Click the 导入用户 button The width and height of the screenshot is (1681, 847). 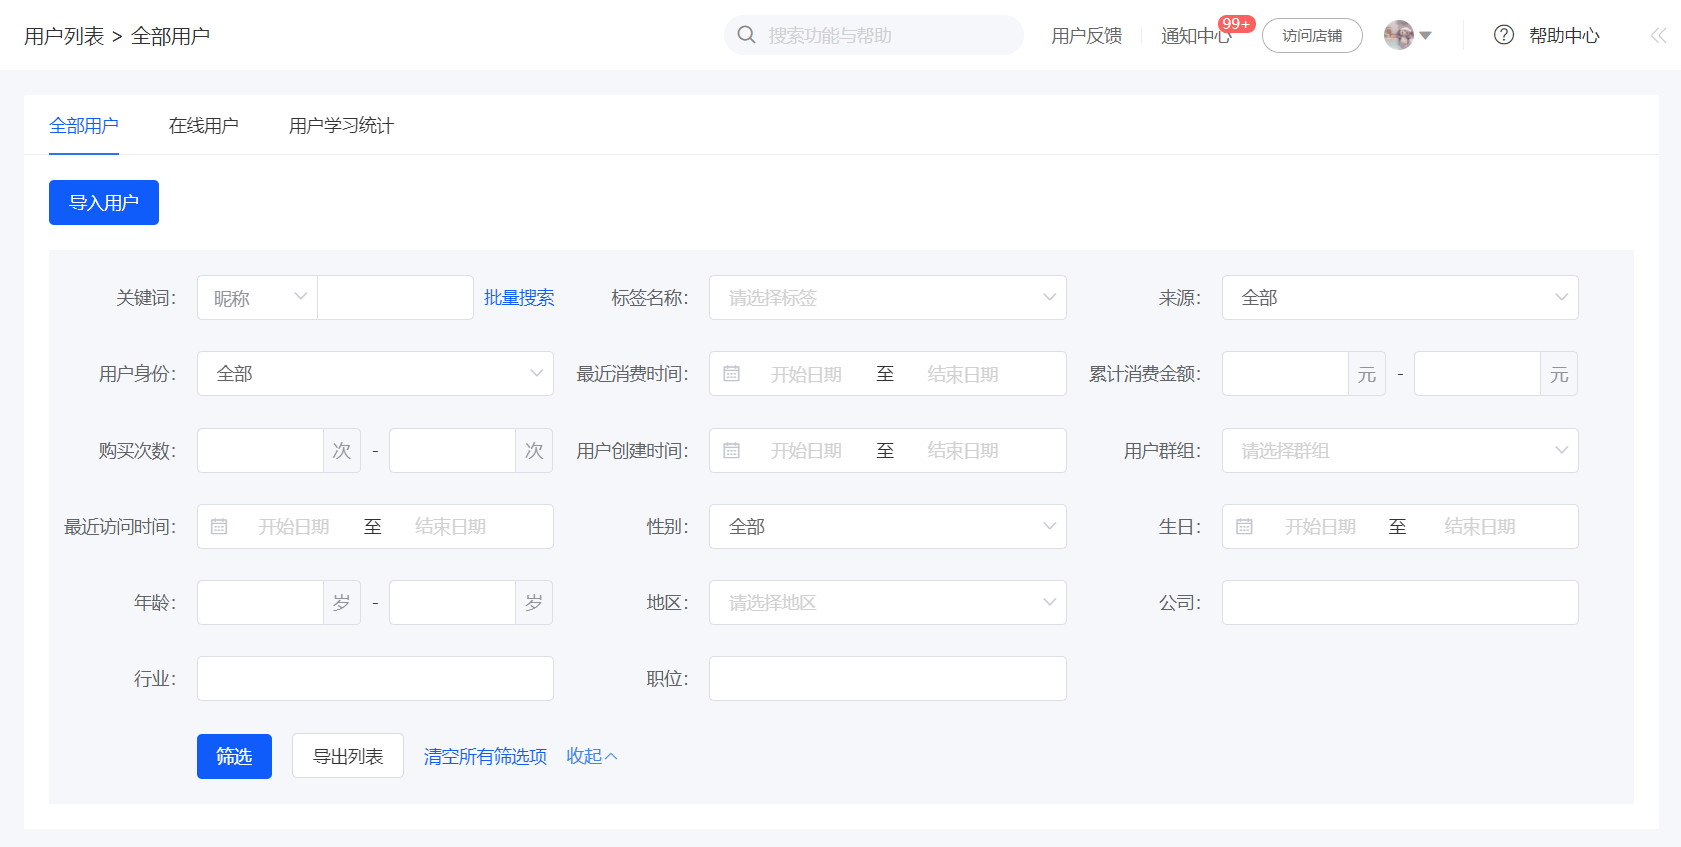click(x=104, y=203)
